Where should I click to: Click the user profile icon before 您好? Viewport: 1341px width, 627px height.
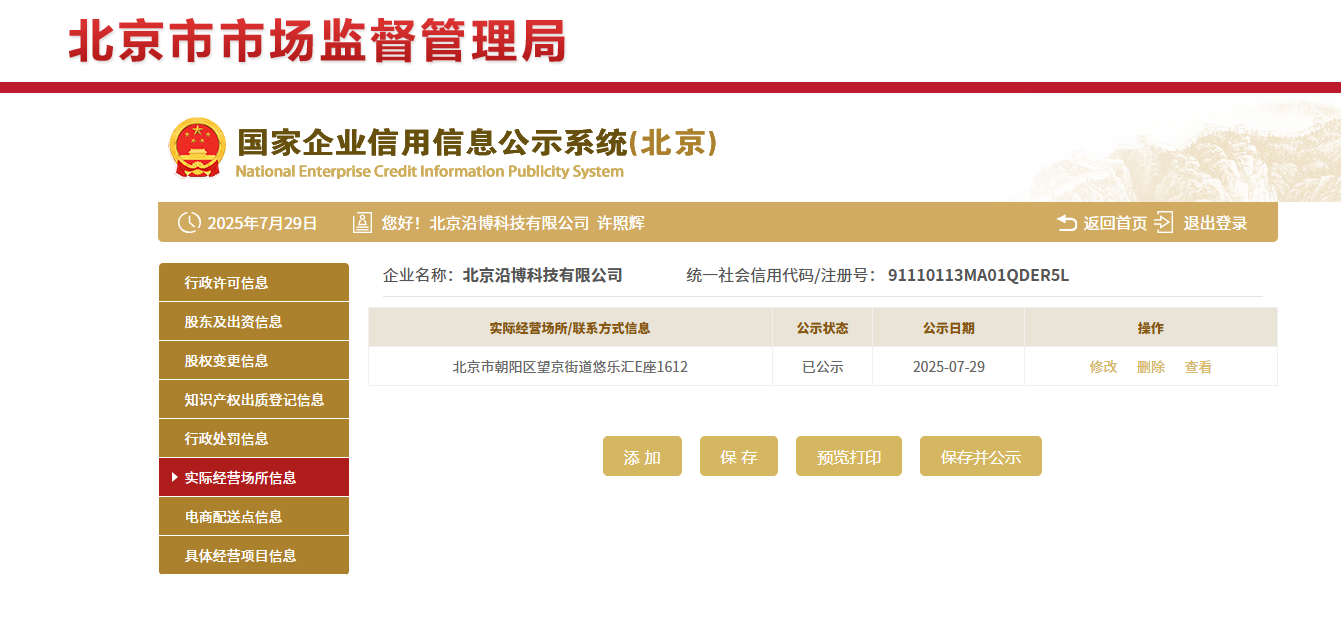tap(362, 223)
